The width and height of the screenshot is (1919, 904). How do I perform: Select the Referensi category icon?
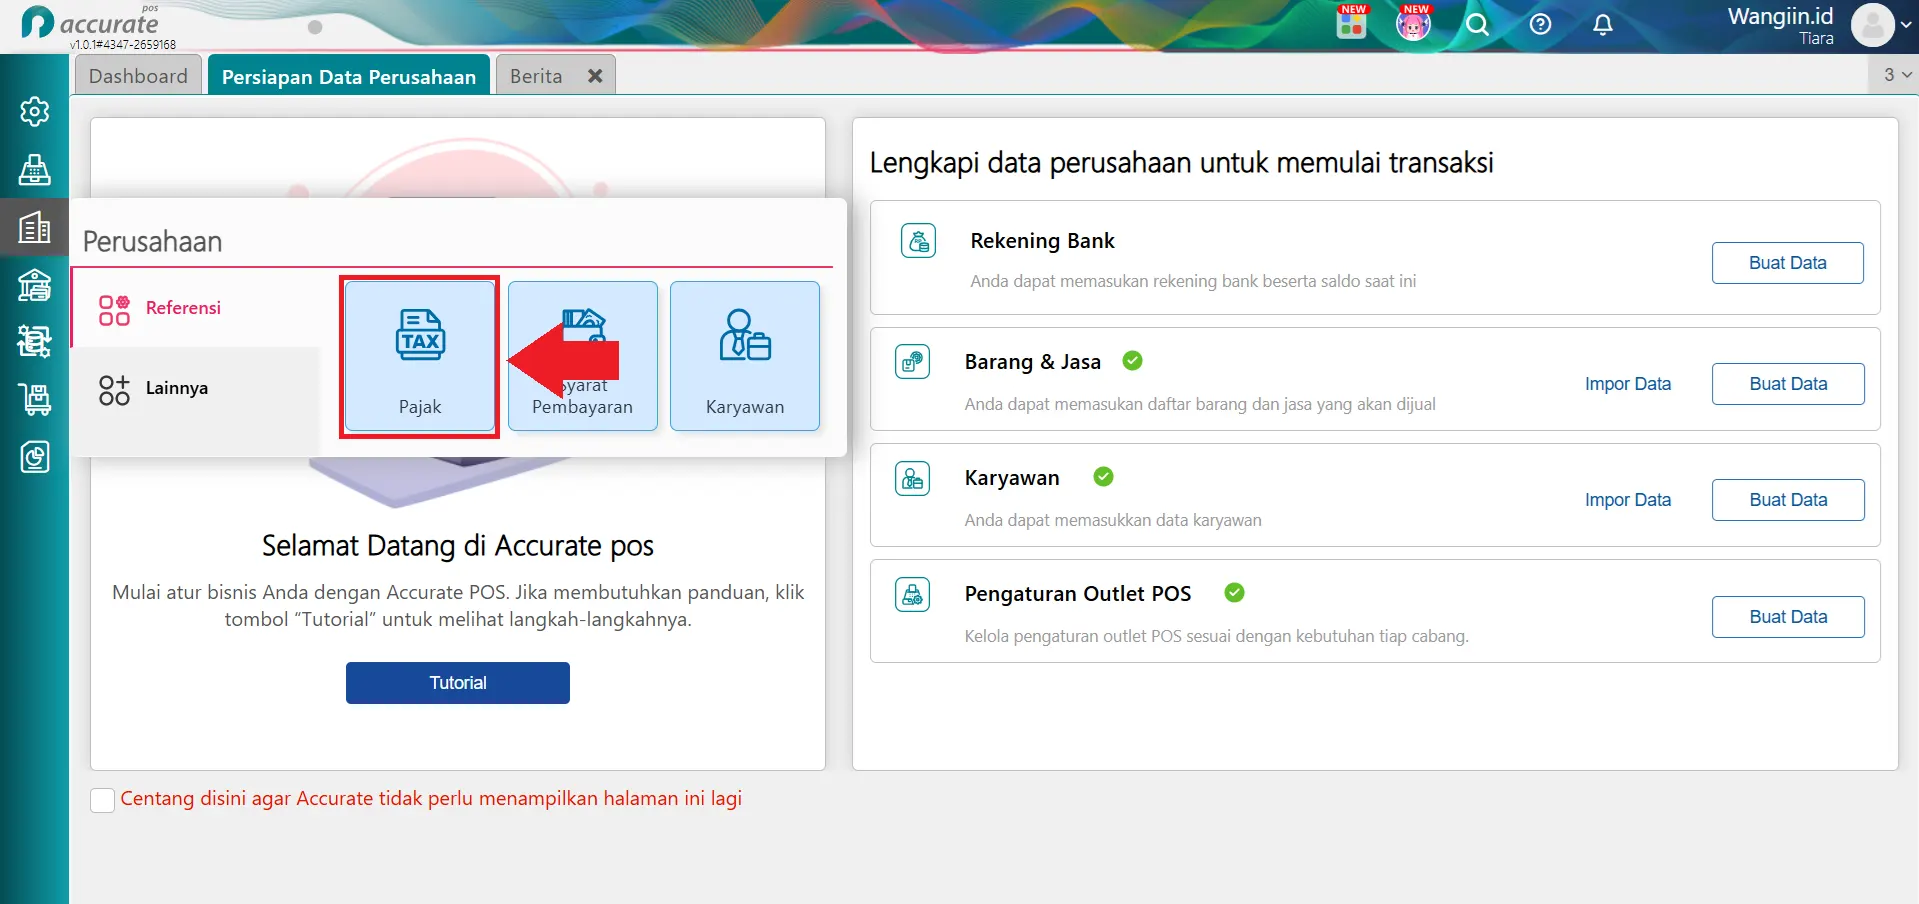114,310
